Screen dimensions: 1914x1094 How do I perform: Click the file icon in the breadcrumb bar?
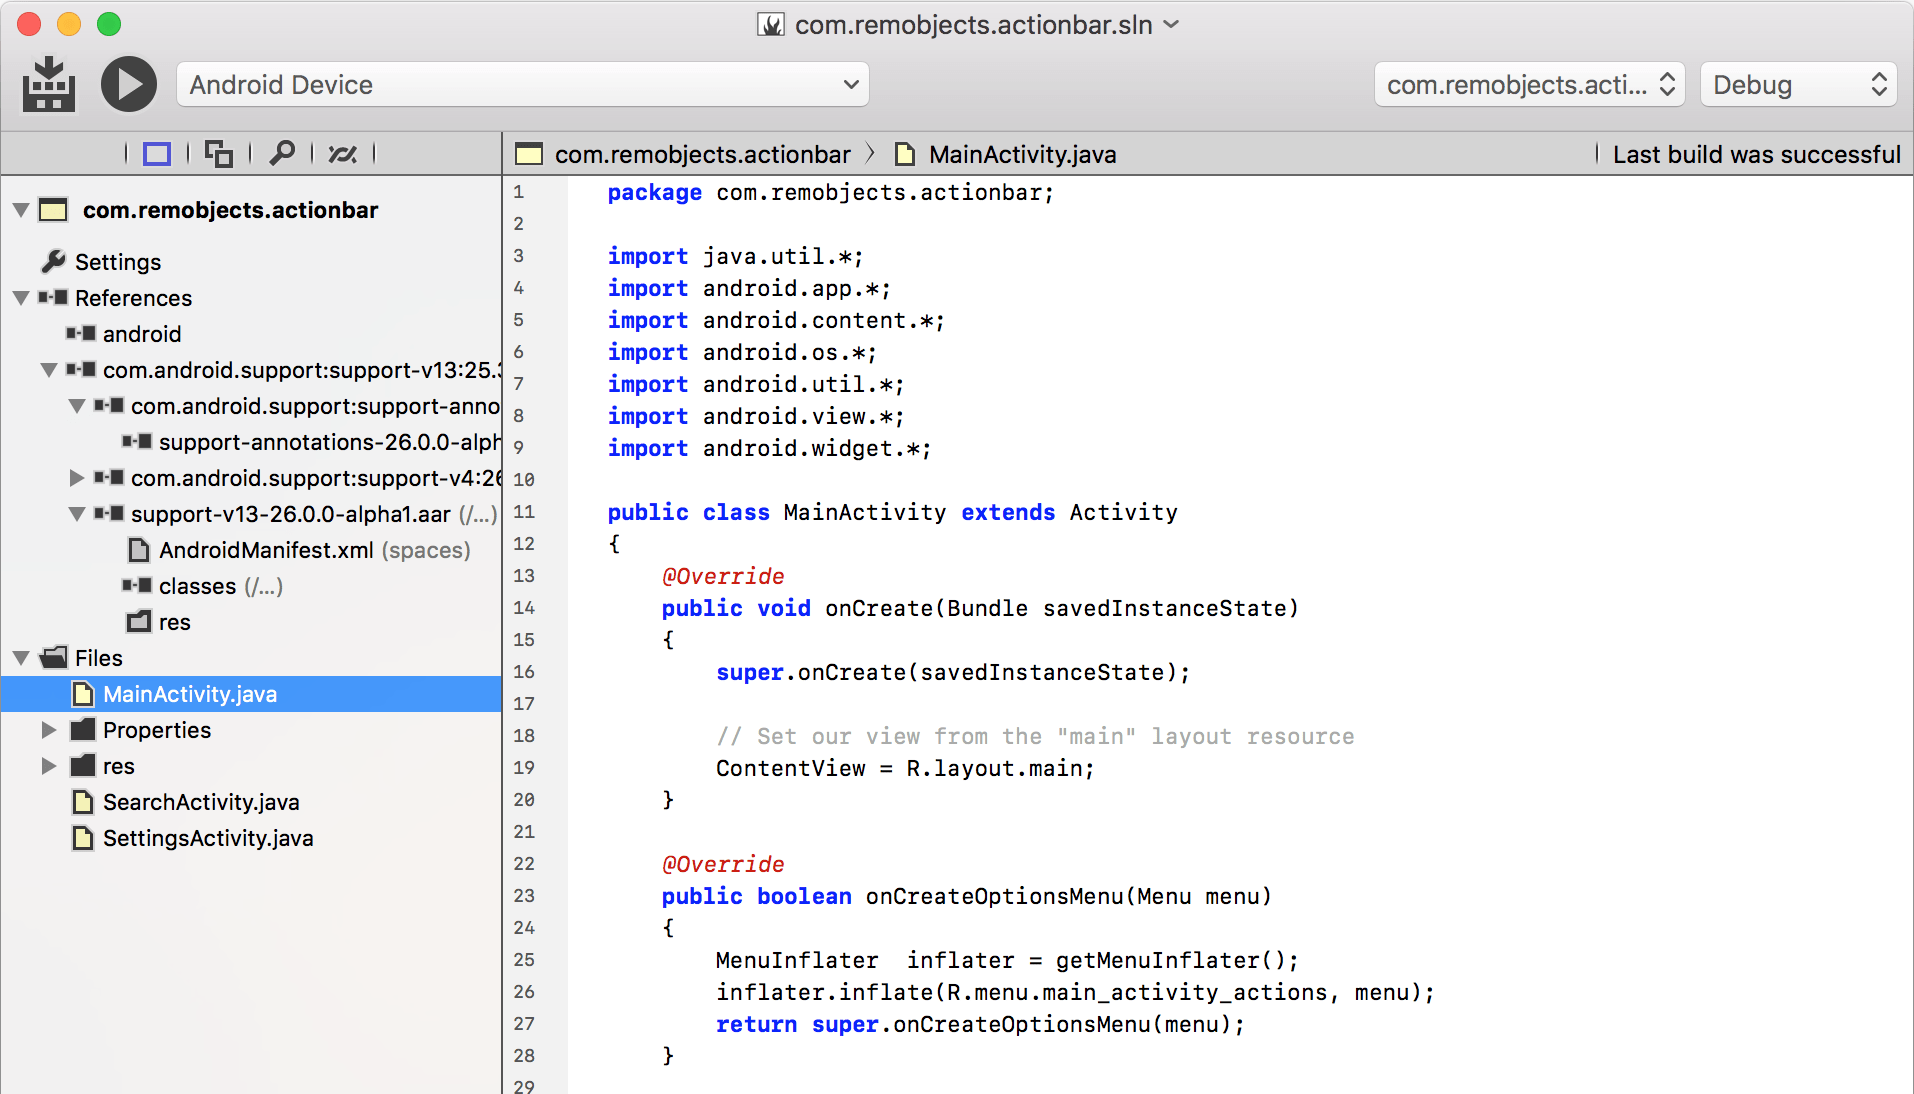(904, 154)
